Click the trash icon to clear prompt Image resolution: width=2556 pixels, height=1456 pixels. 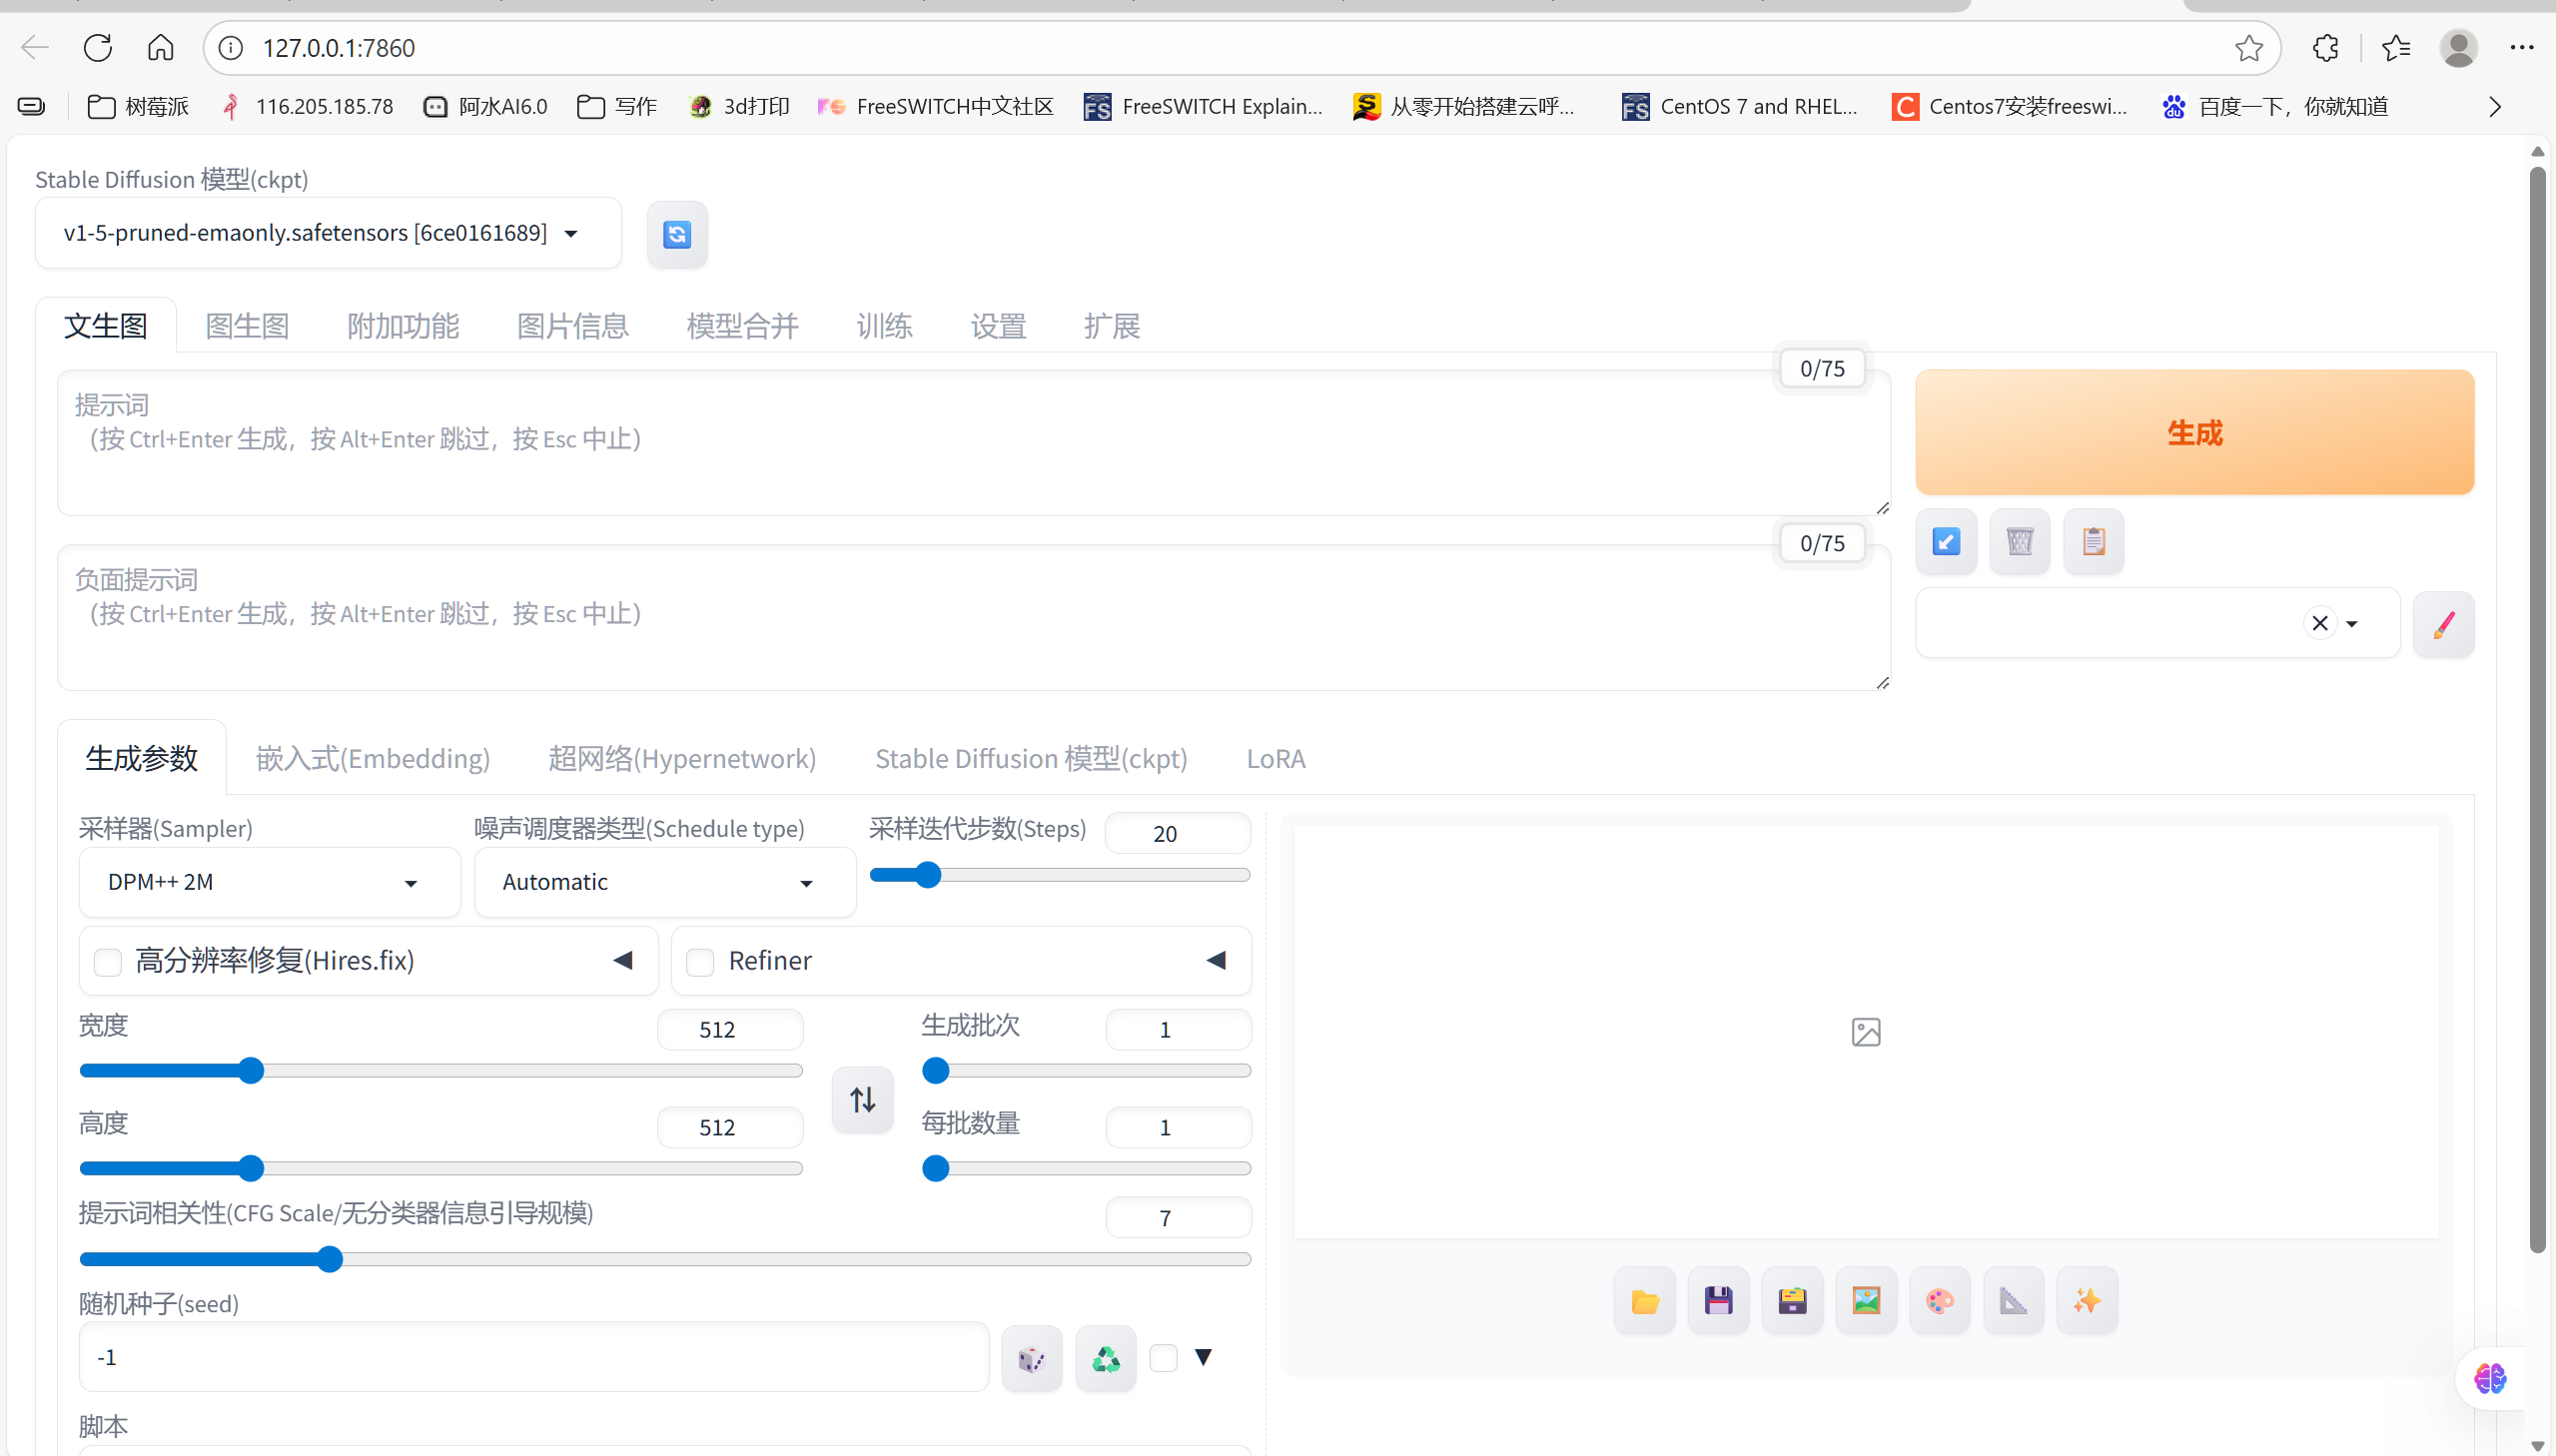click(2019, 541)
